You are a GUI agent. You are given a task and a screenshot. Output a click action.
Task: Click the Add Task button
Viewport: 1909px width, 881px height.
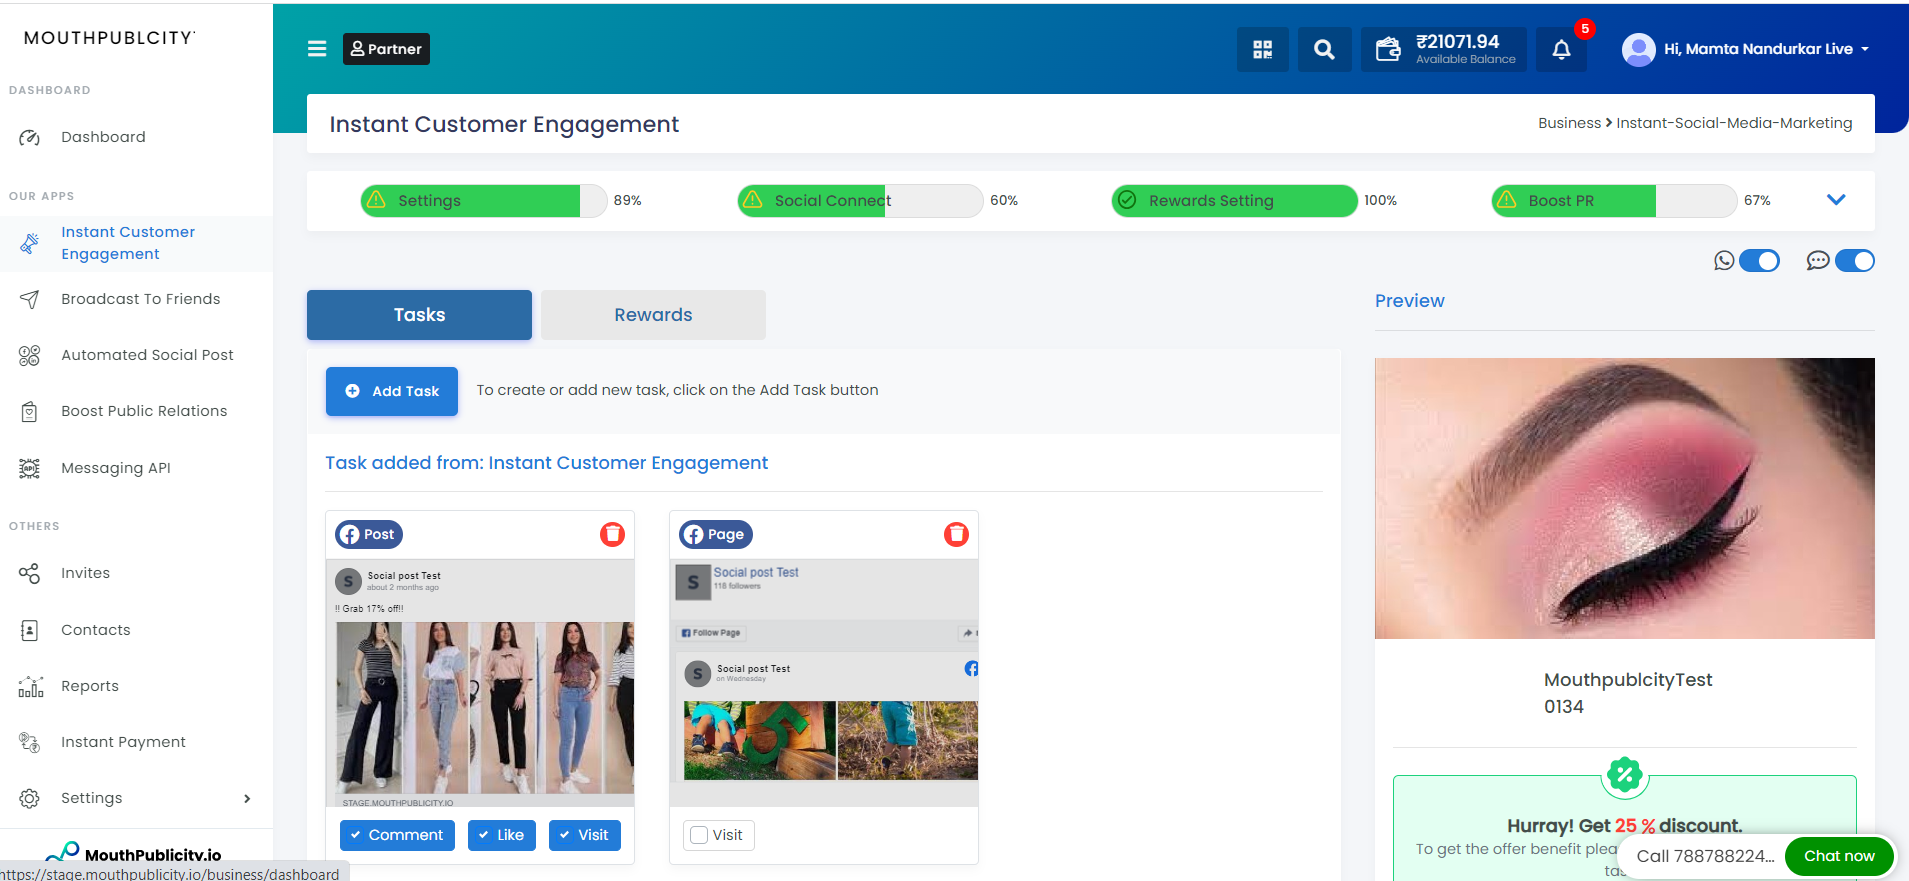click(x=392, y=391)
